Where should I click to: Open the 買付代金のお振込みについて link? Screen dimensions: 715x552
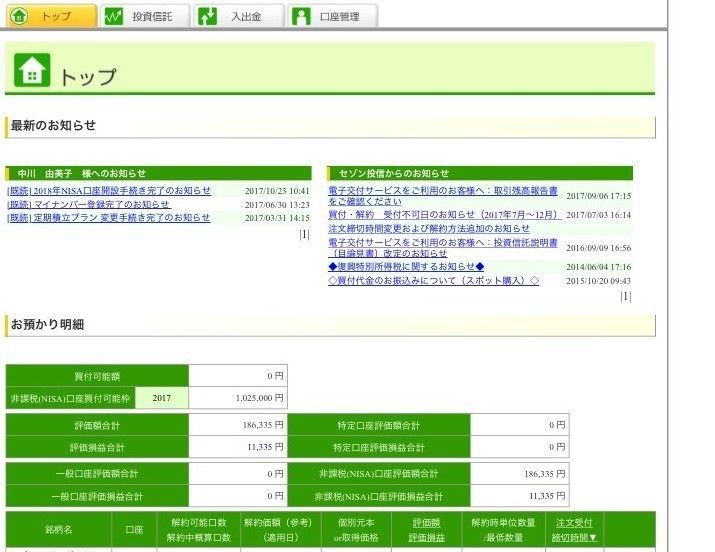point(433,281)
